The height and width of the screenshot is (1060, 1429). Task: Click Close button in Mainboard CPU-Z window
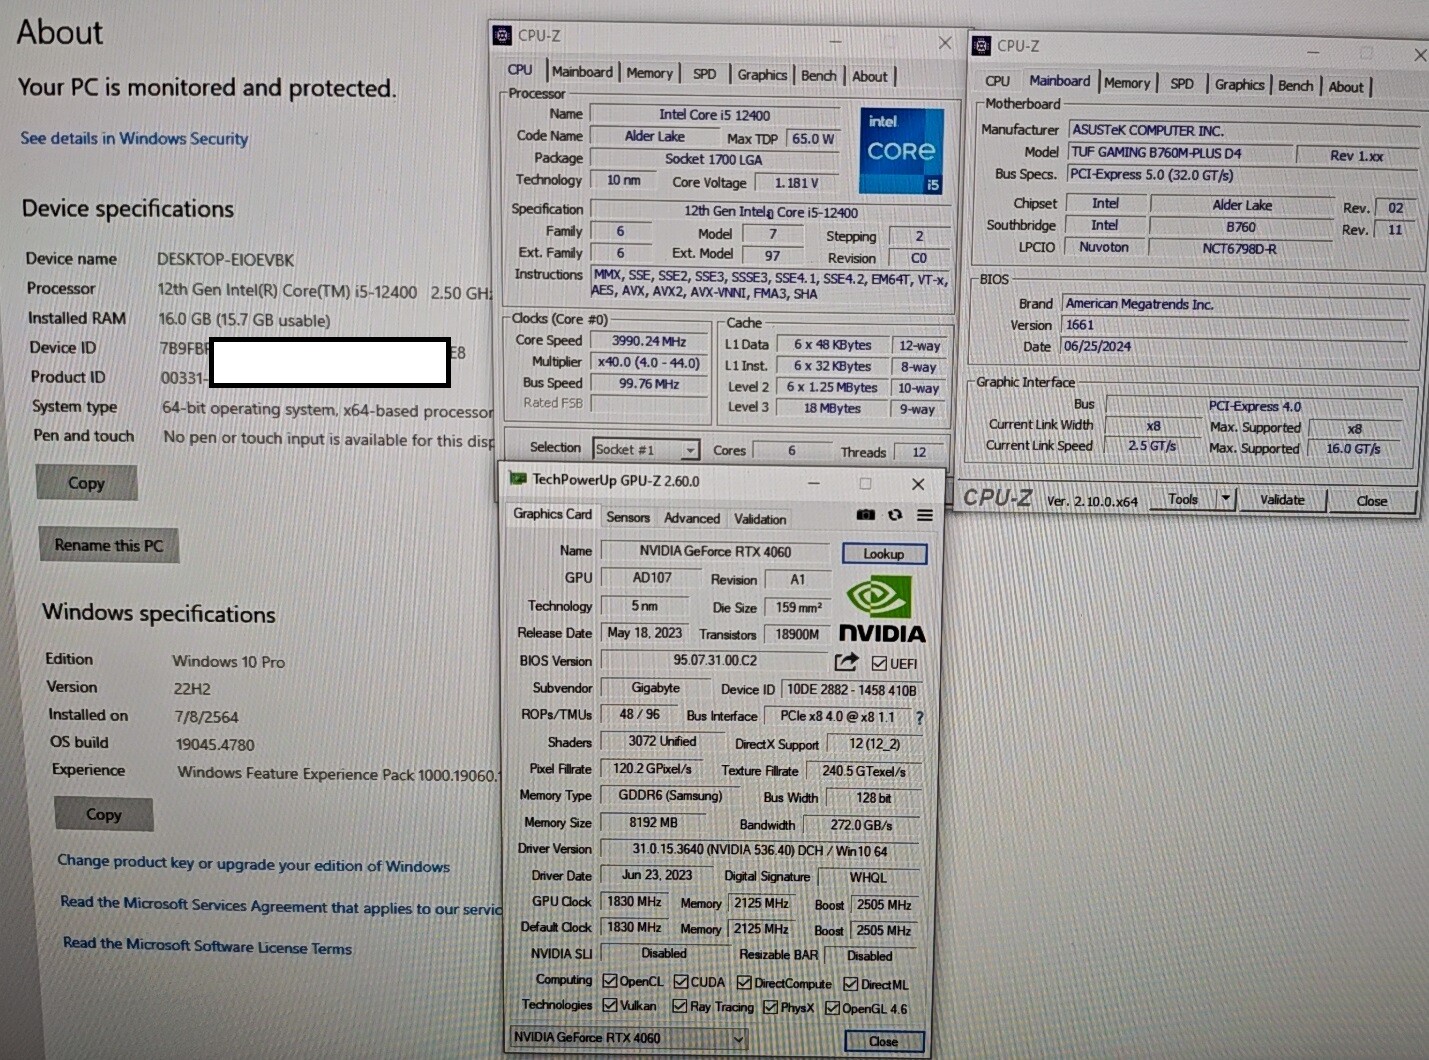[x=1371, y=501]
